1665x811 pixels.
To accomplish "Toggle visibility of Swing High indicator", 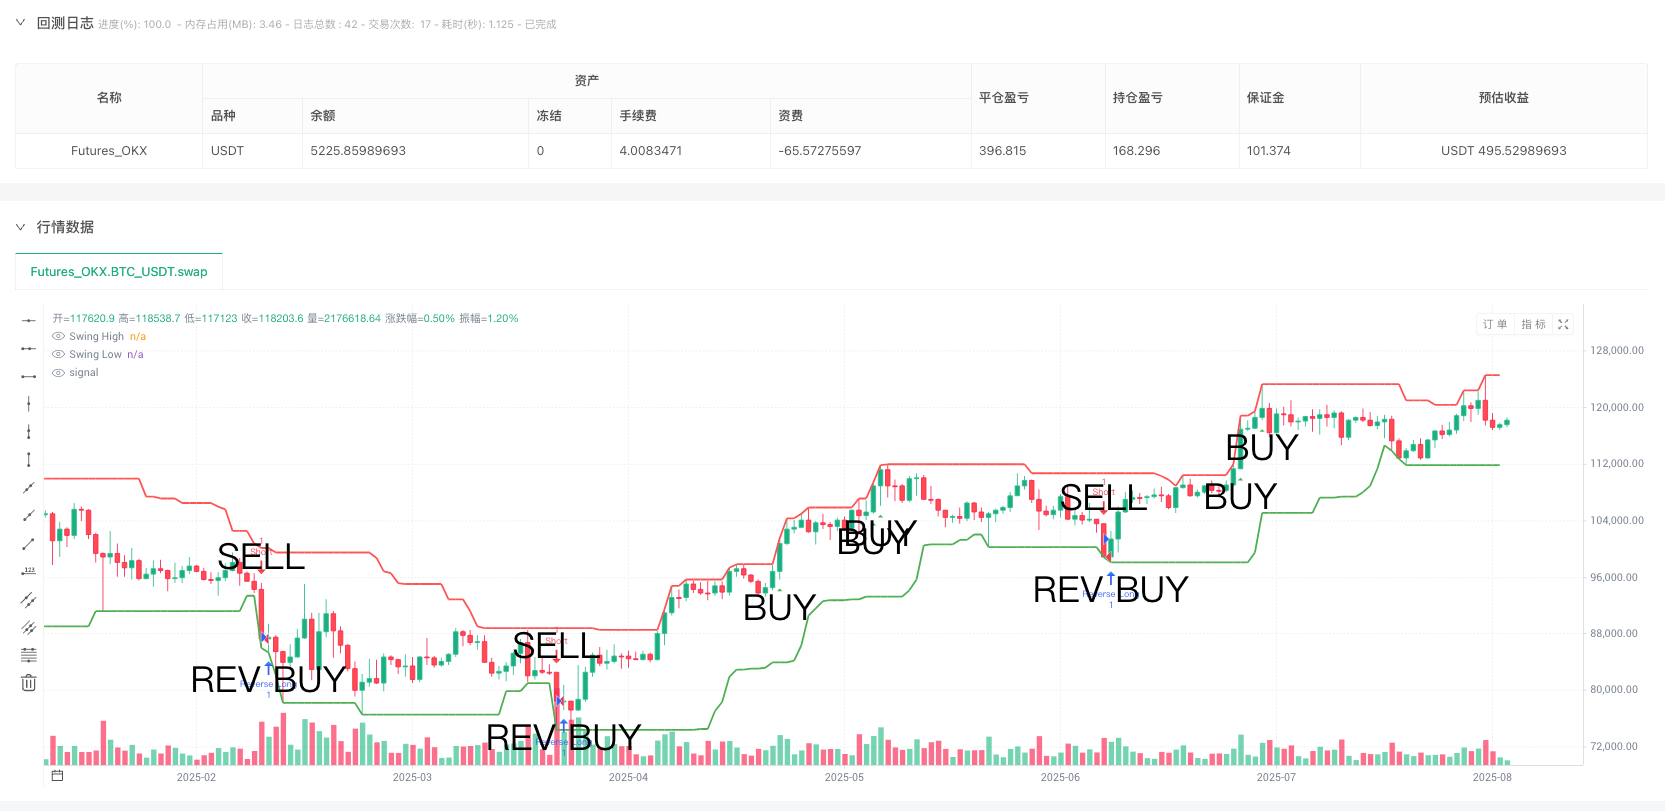I will (x=57, y=336).
